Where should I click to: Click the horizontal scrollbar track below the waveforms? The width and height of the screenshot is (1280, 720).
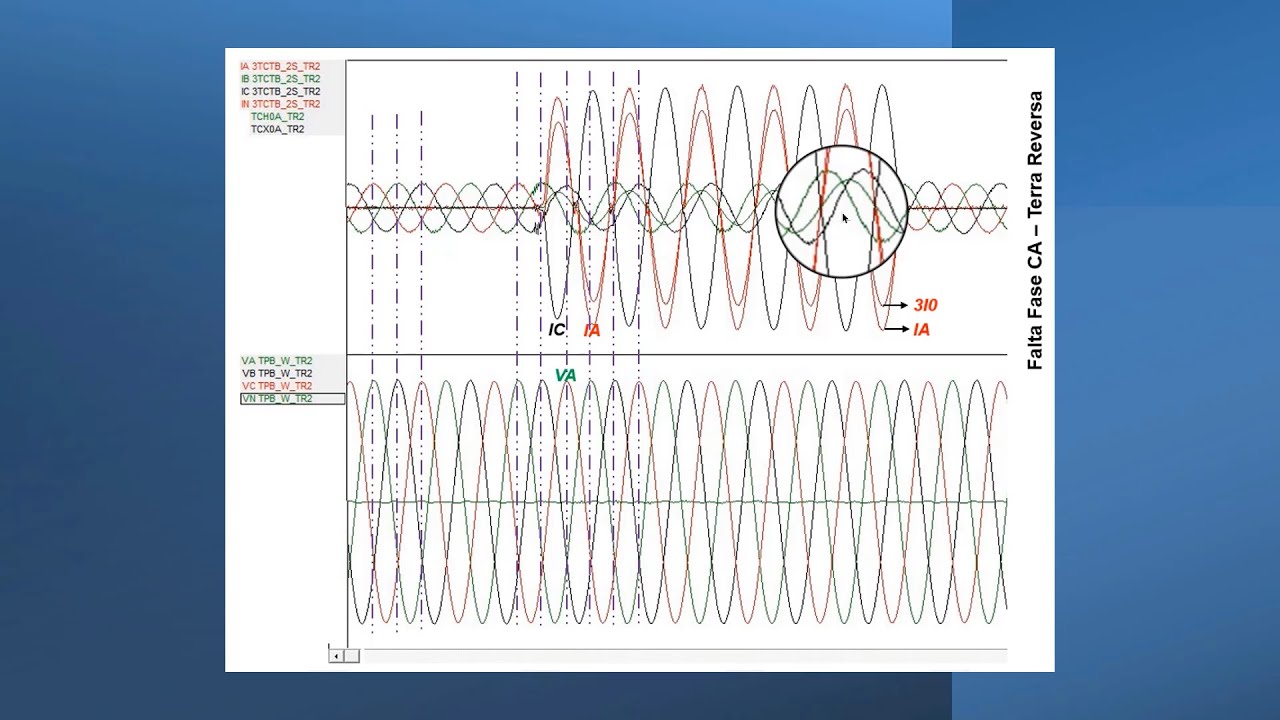coord(685,656)
